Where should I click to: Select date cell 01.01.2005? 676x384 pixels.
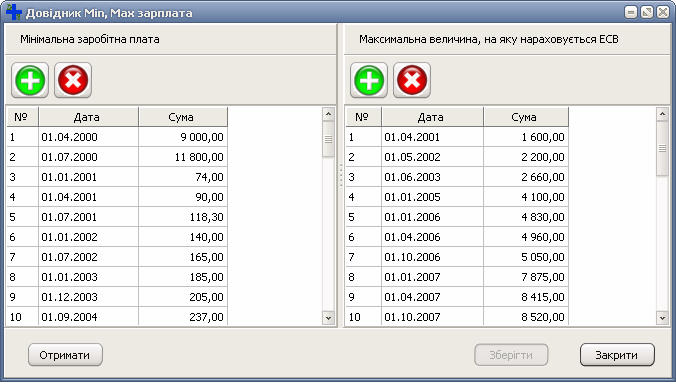tap(432, 197)
